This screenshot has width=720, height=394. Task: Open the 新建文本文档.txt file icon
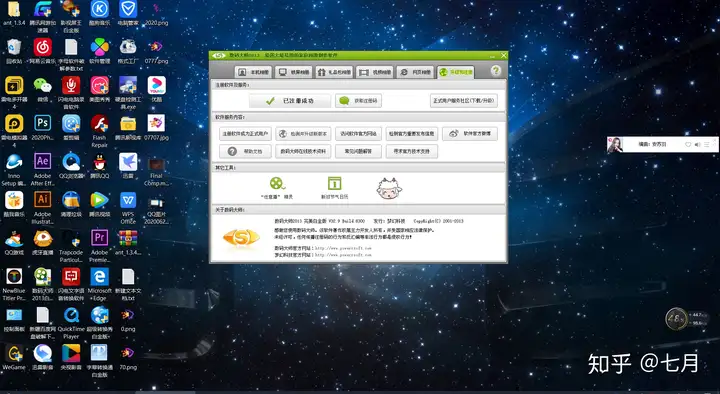[128, 277]
